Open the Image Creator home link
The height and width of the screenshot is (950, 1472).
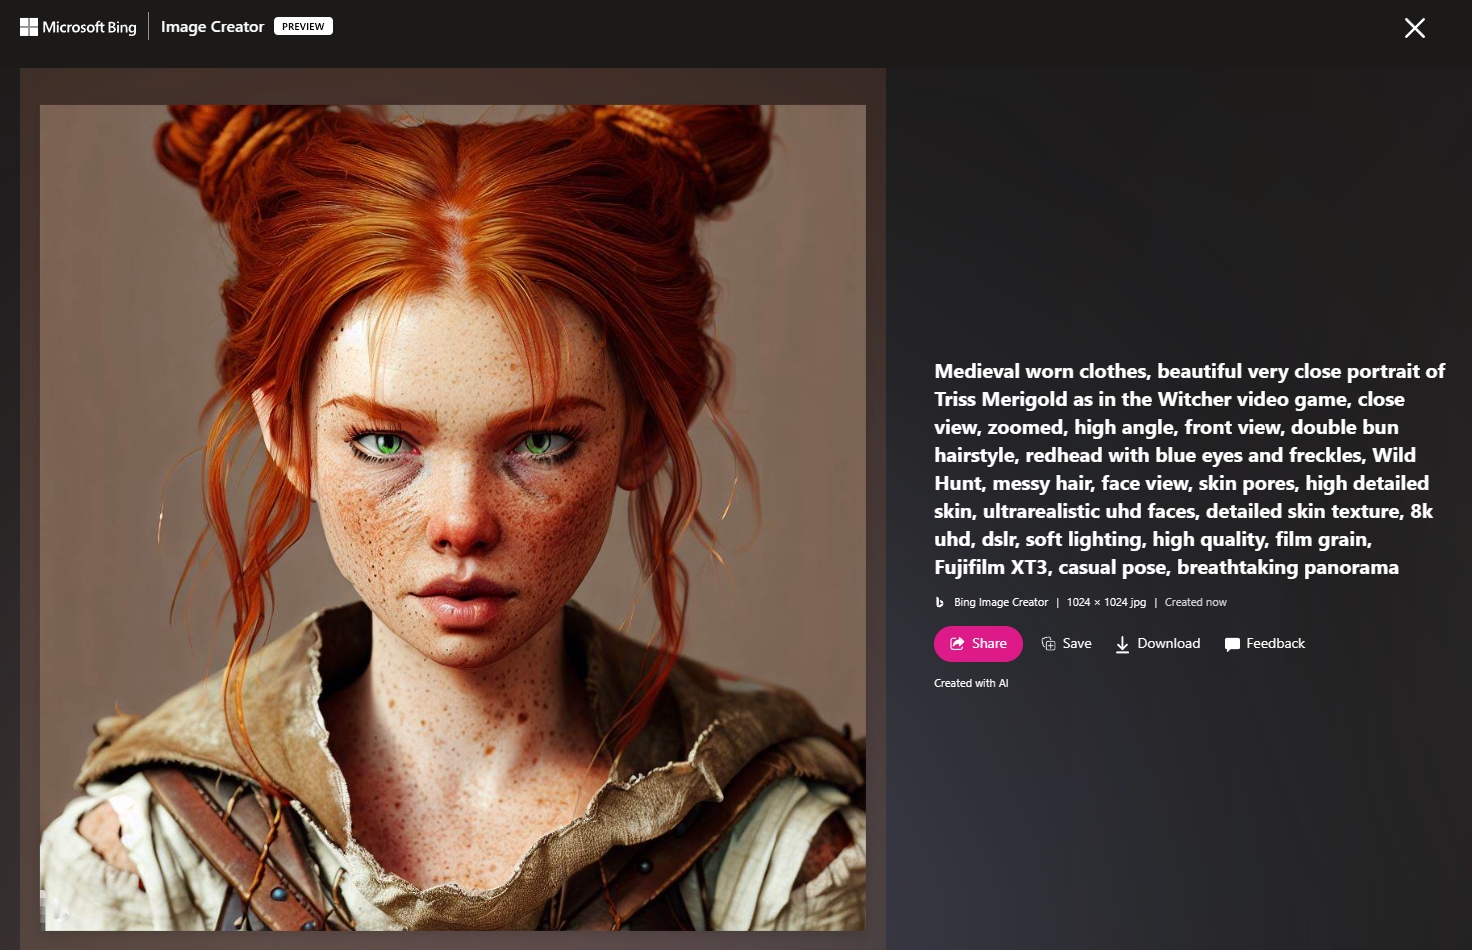(x=212, y=27)
